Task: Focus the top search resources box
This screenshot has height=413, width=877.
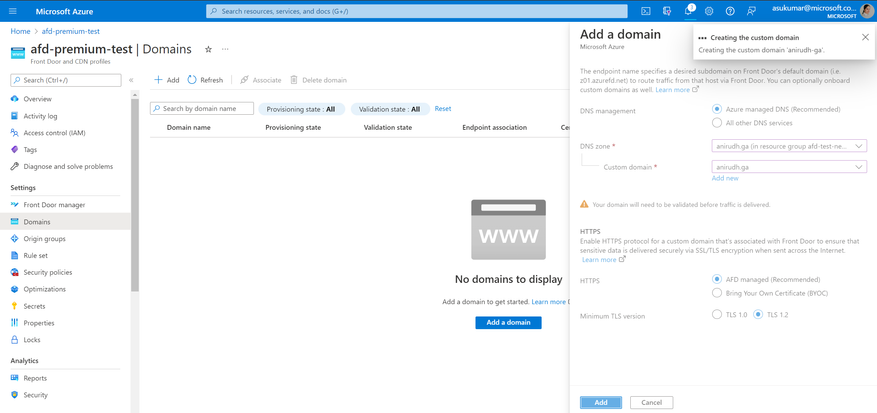Action: pos(417,11)
